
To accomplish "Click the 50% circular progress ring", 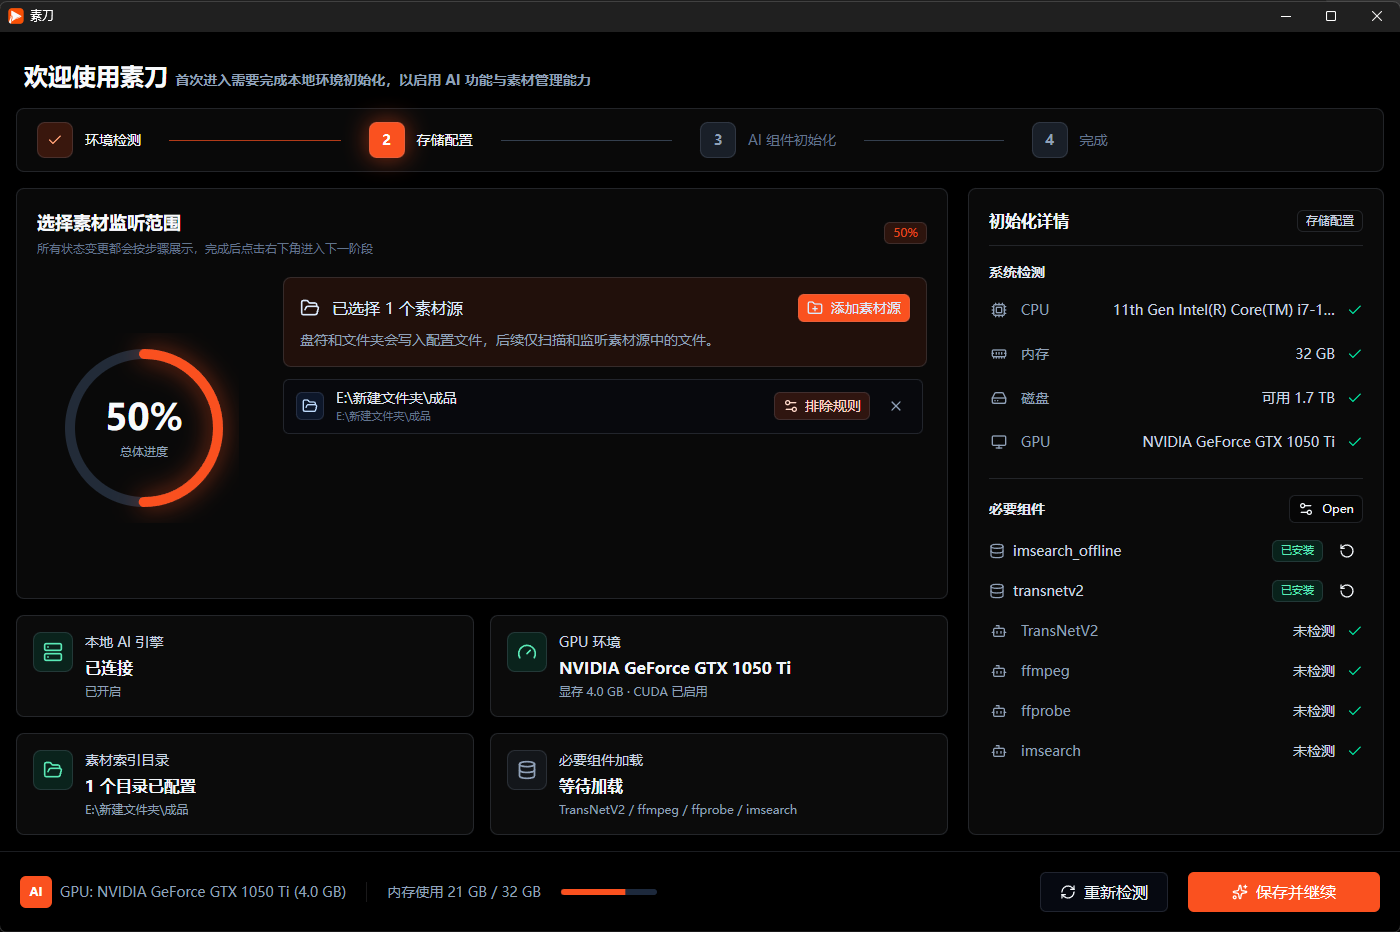I will 144,428.
